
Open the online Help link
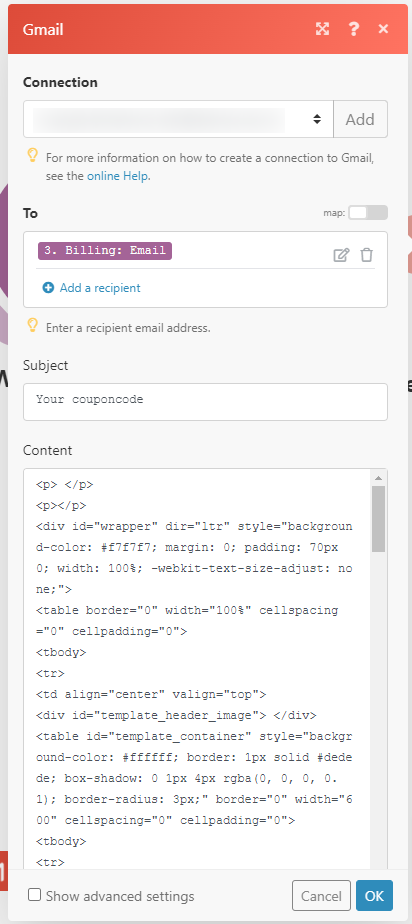118,176
